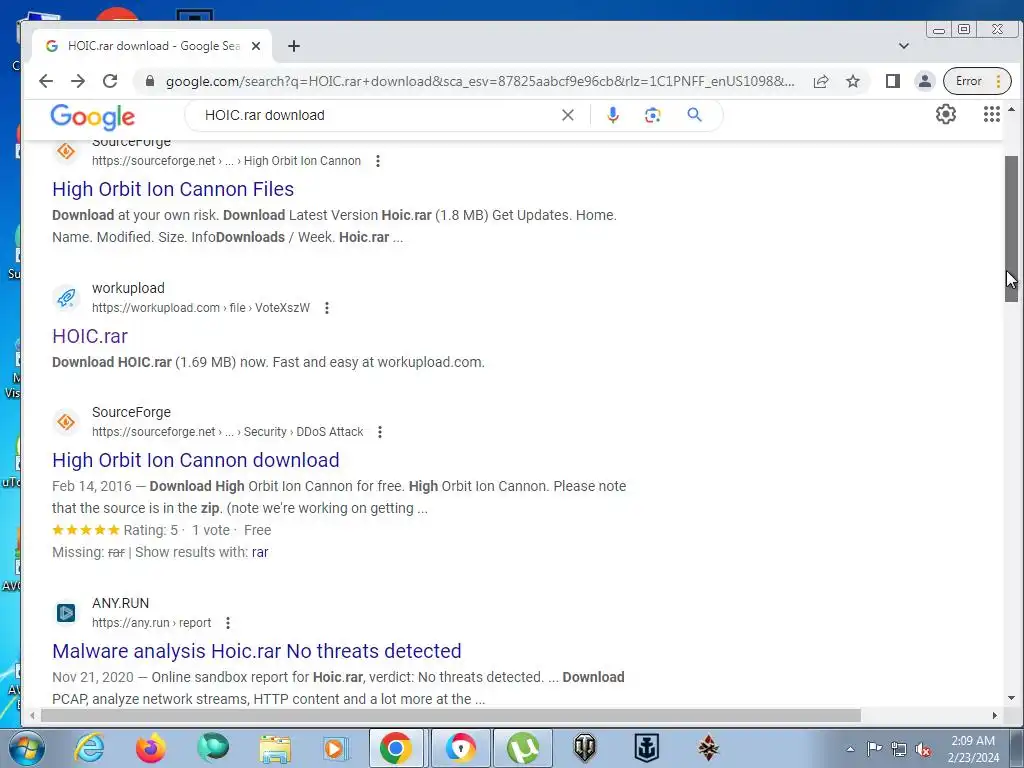Click the scroll down arrow
This screenshot has height=768, width=1024.
(x=1011, y=698)
